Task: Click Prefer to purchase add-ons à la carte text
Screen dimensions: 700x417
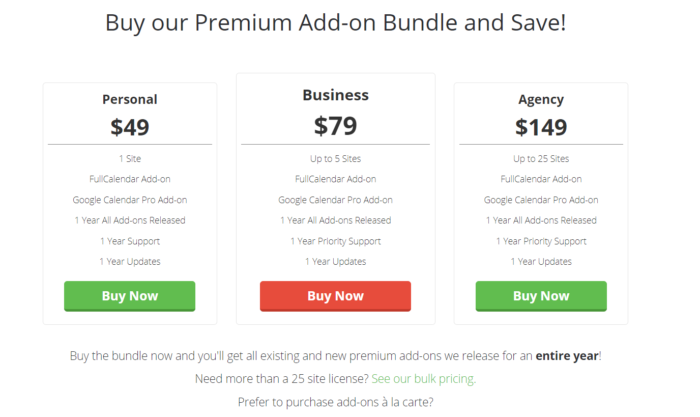Action: (x=335, y=402)
